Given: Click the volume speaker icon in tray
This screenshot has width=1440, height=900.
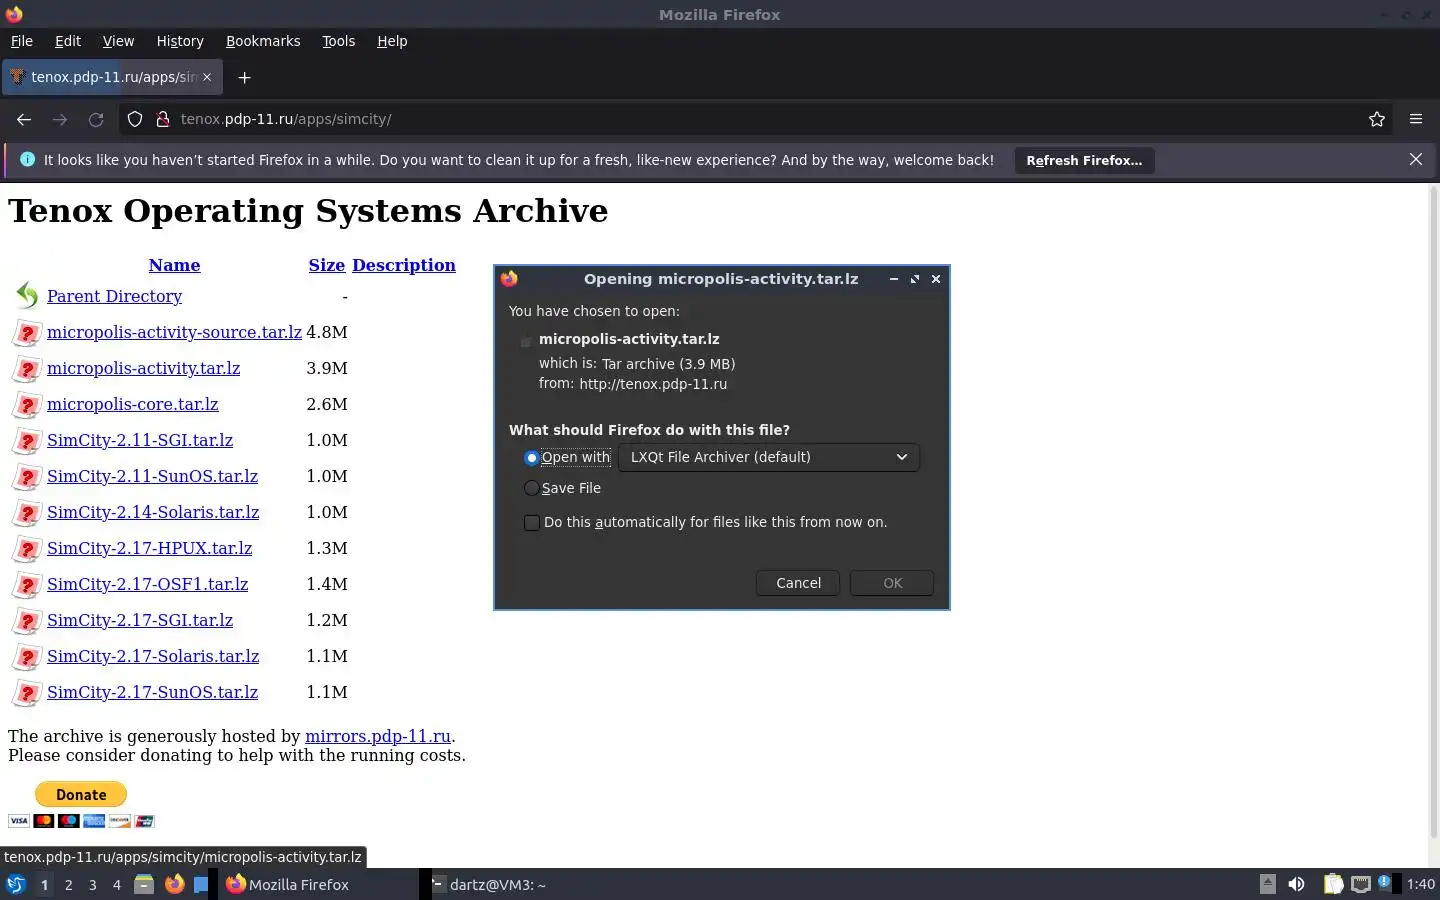Looking at the screenshot, I should [1296, 884].
